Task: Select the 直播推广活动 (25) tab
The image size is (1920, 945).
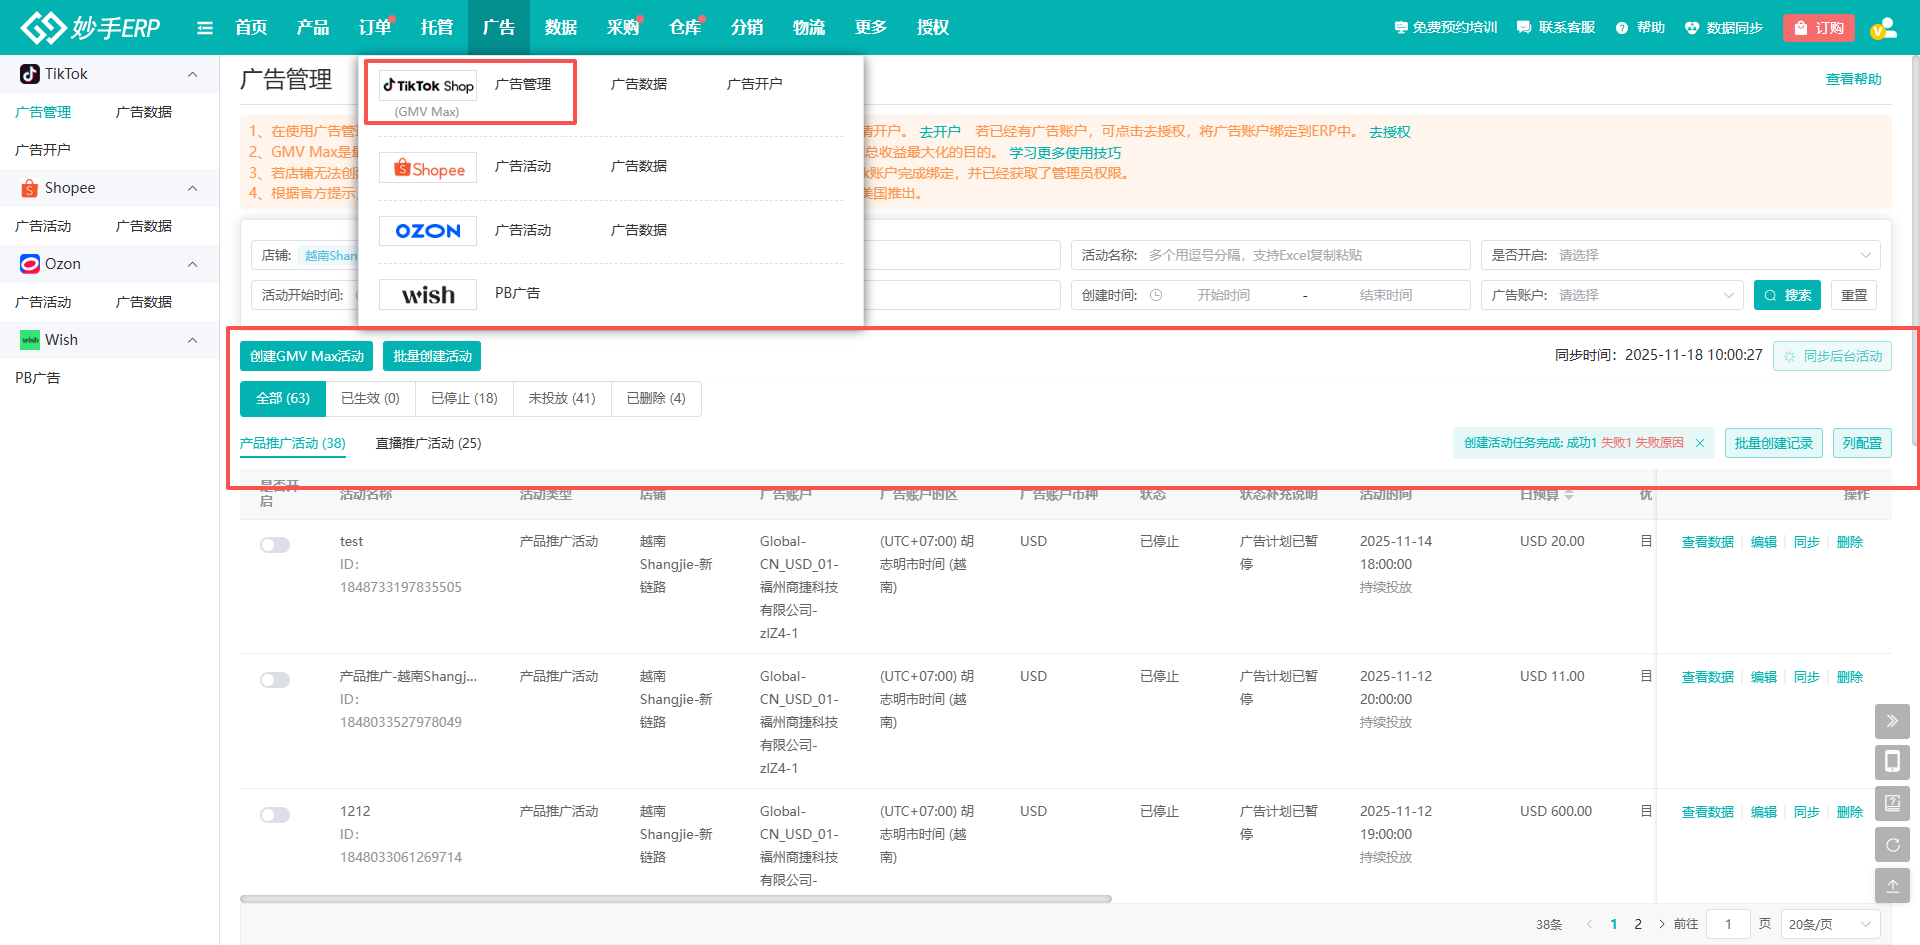Action: coord(428,443)
